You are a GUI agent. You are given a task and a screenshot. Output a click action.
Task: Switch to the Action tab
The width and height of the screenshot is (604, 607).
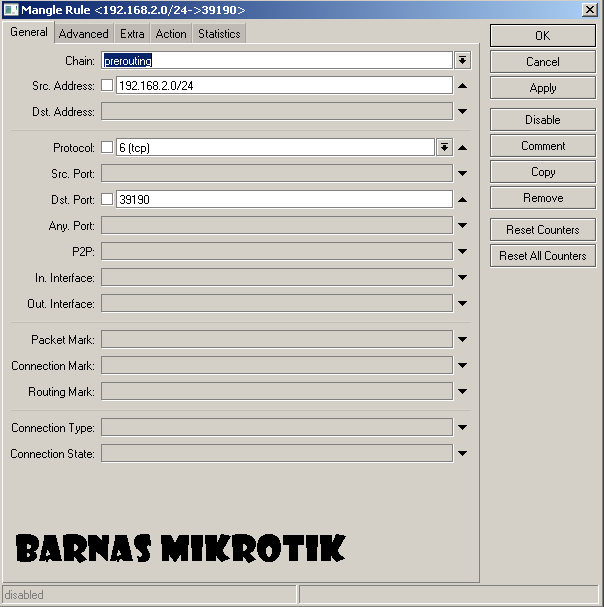pyautogui.click(x=171, y=34)
